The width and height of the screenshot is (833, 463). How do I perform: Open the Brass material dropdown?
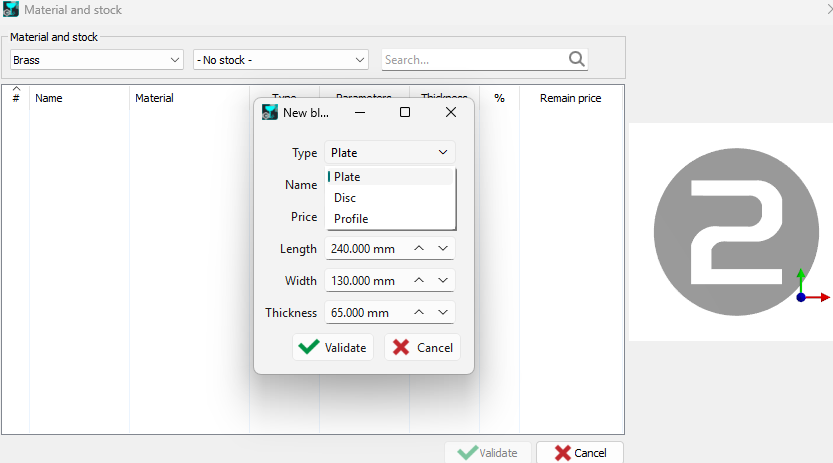point(96,60)
